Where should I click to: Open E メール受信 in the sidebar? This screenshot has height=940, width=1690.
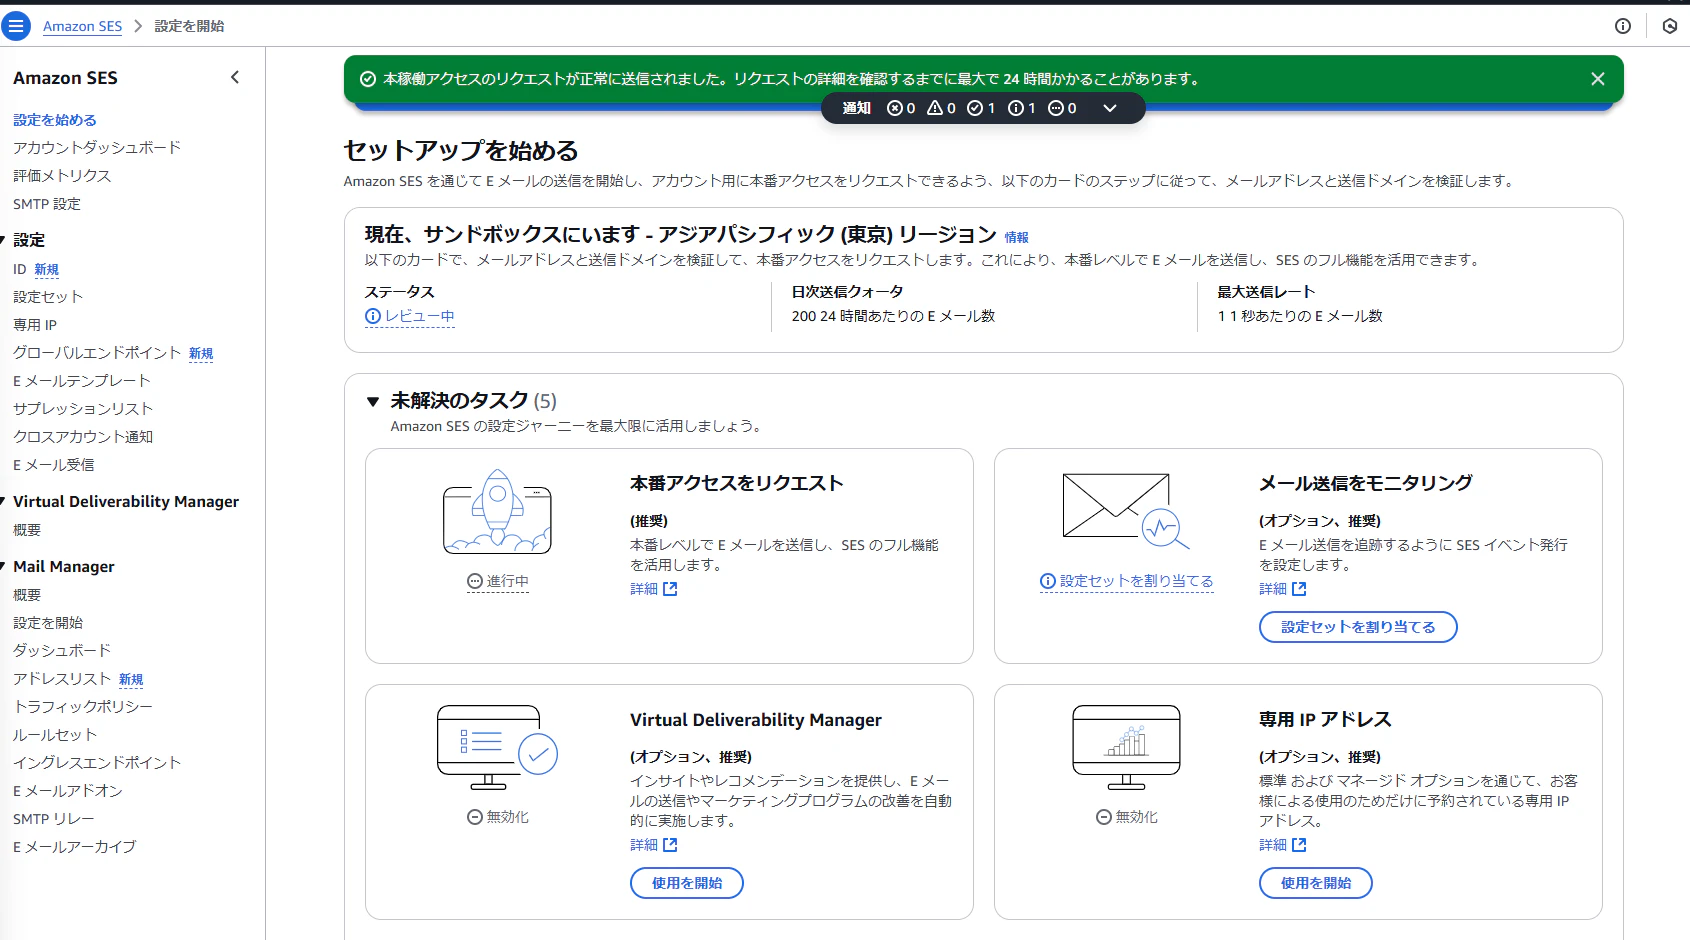54,465
